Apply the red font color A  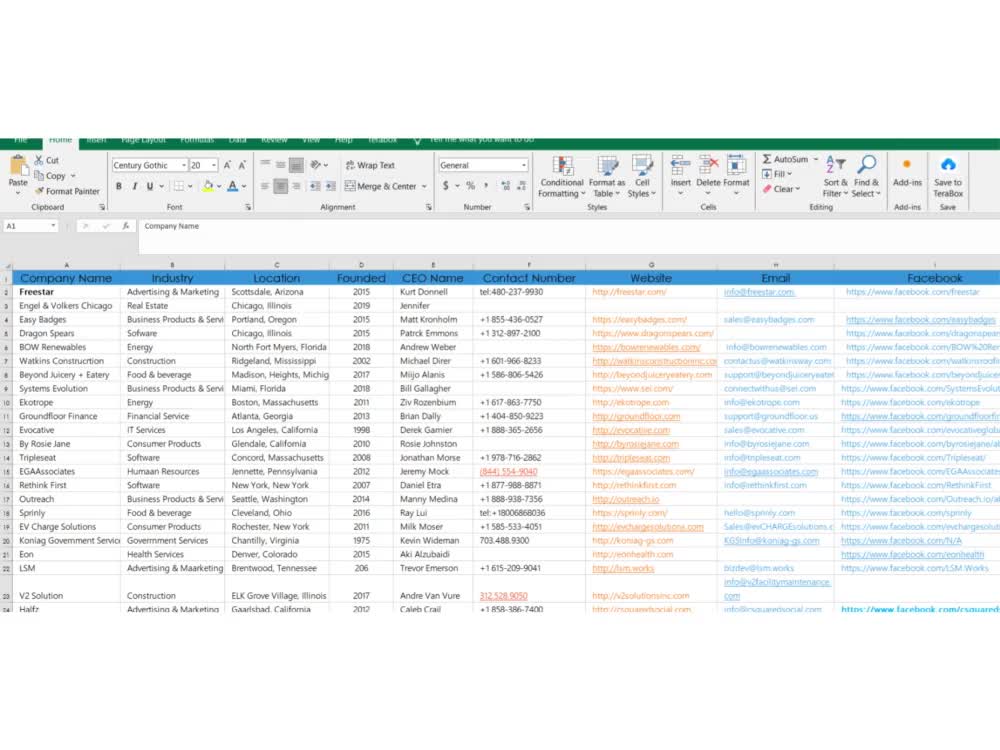point(233,186)
